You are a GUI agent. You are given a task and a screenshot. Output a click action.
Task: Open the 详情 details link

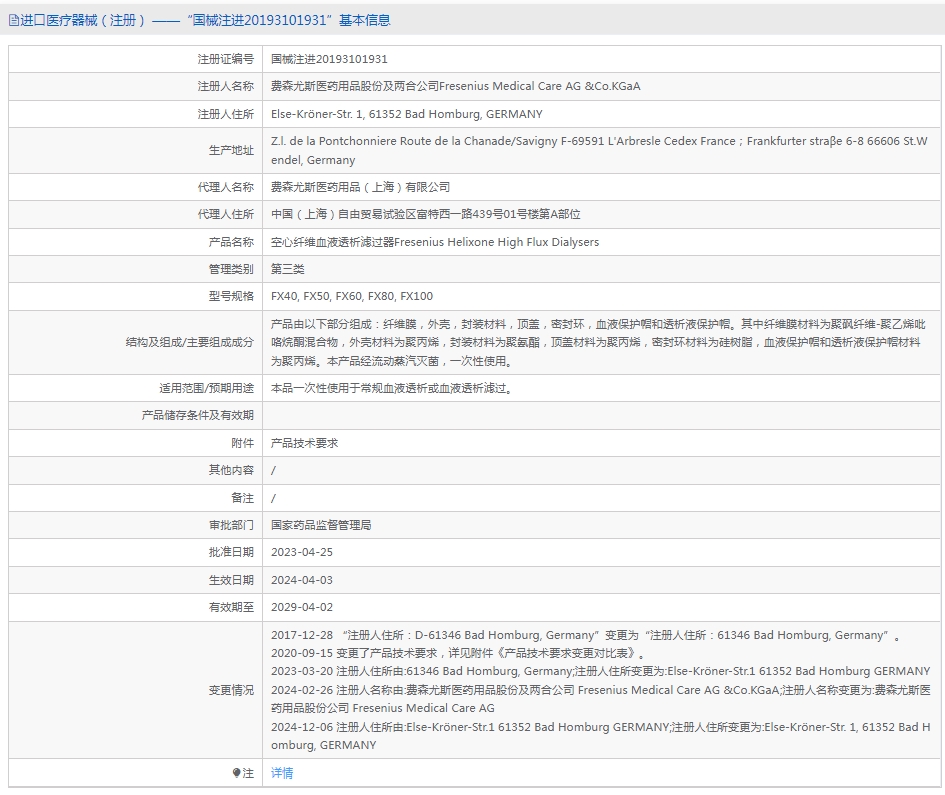282,773
